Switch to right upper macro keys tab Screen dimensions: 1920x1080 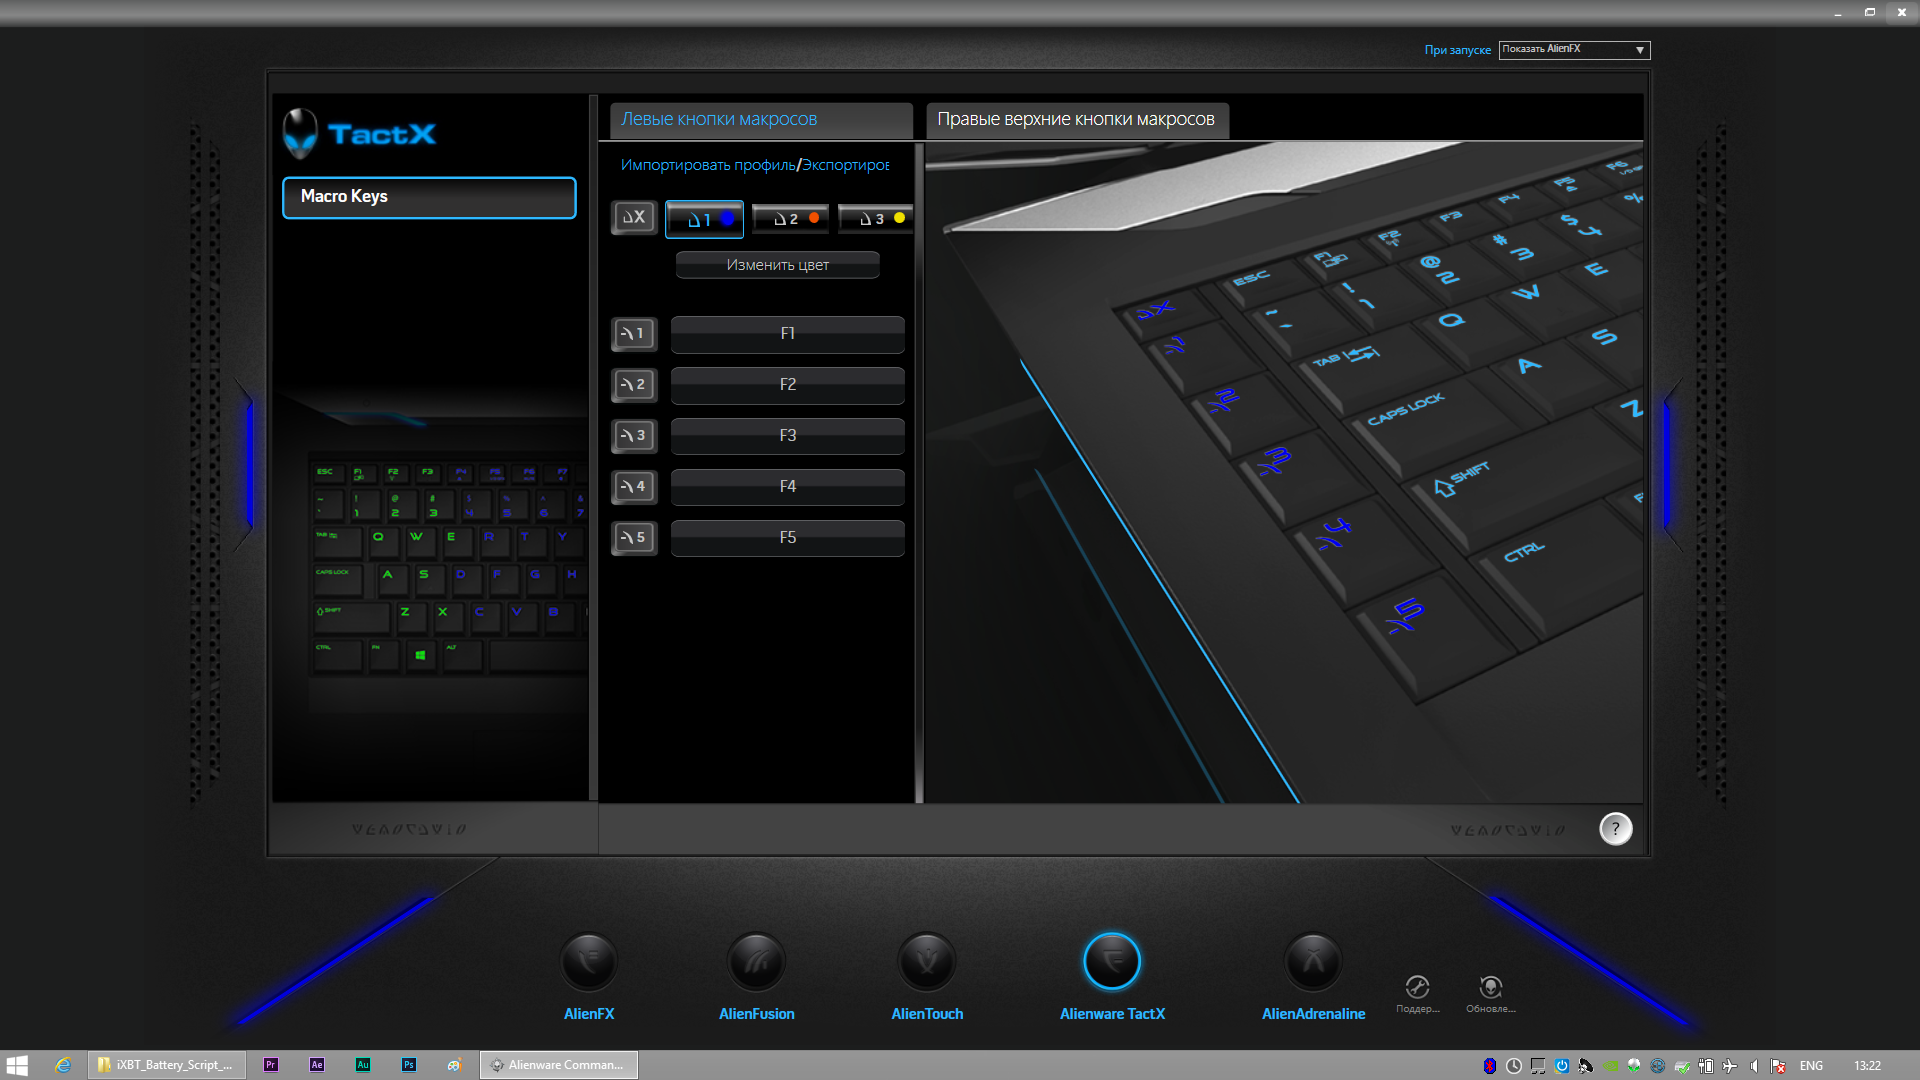click(1076, 120)
